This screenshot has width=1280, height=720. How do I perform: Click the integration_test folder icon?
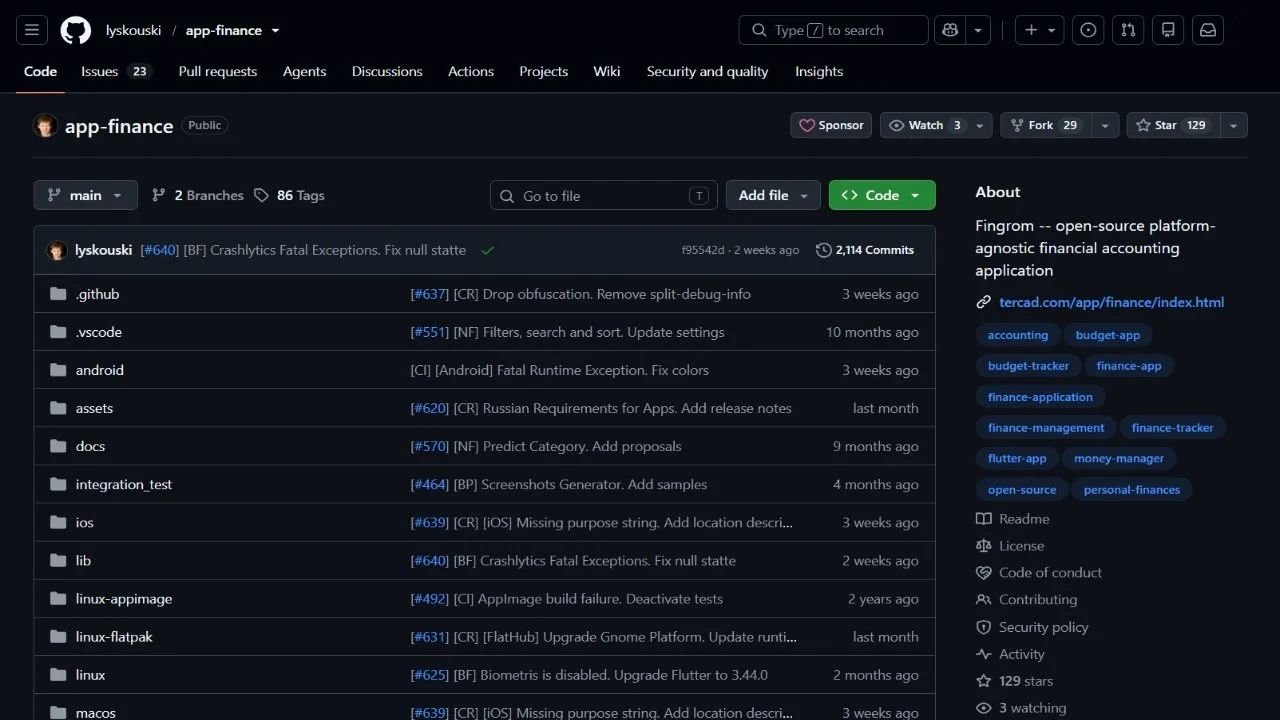click(x=58, y=484)
